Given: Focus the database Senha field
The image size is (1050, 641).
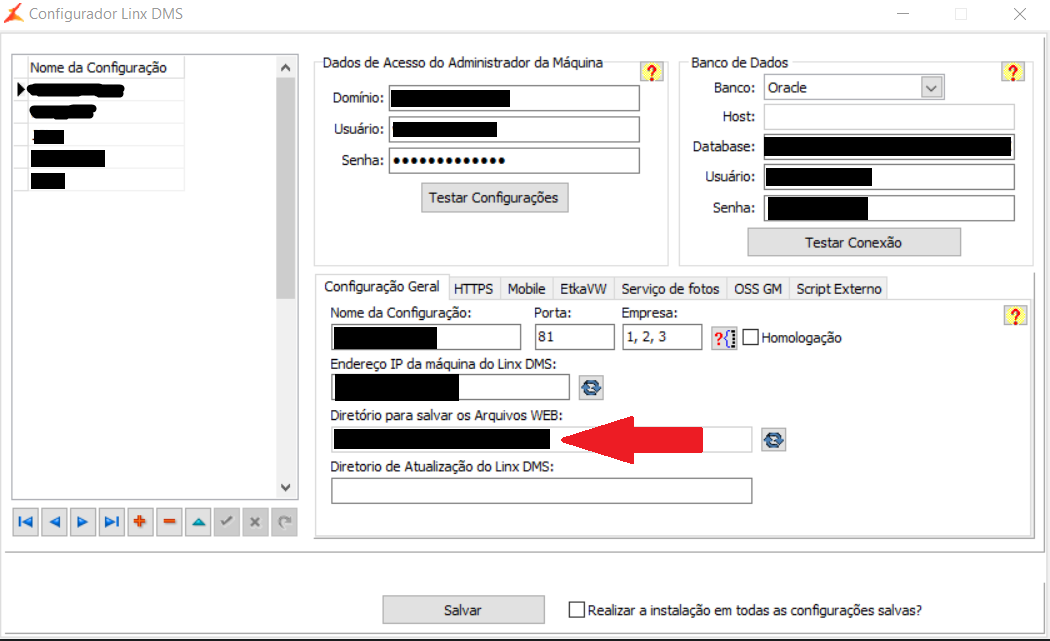Looking at the screenshot, I should [x=889, y=208].
